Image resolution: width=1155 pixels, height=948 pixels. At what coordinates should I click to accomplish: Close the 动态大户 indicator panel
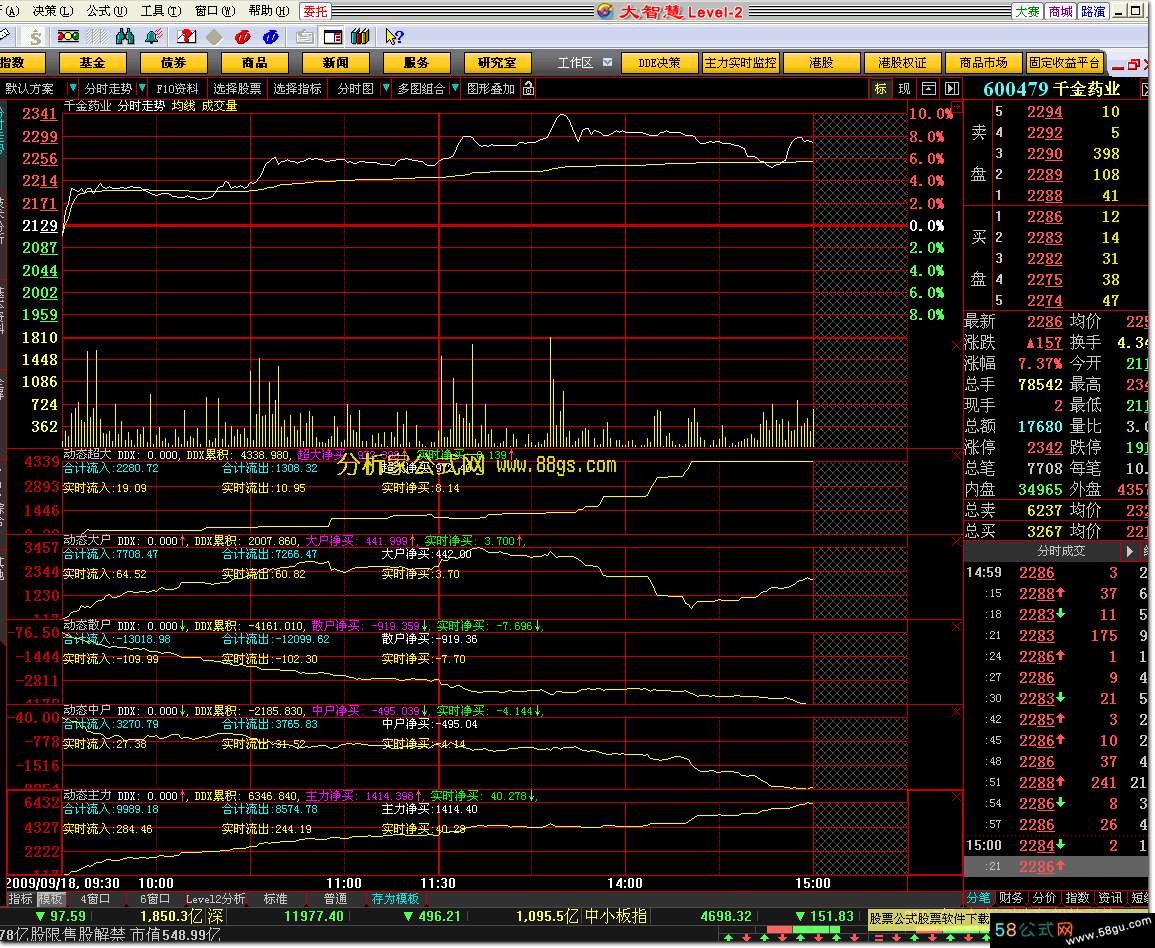[x=956, y=541]
